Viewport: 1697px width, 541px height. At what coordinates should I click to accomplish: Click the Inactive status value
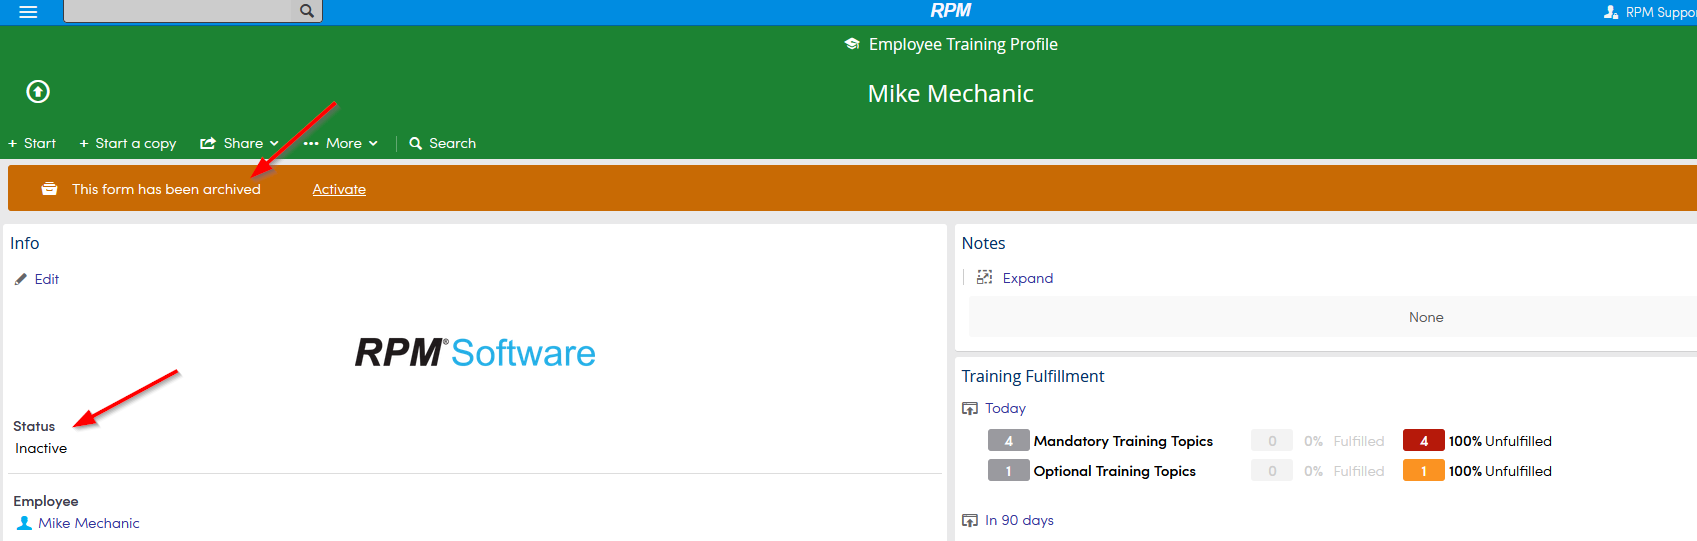click(x=41, y=448)
